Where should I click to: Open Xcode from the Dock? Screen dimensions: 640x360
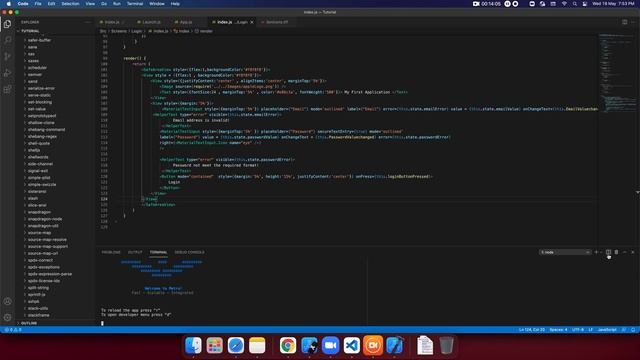point(394,346)
